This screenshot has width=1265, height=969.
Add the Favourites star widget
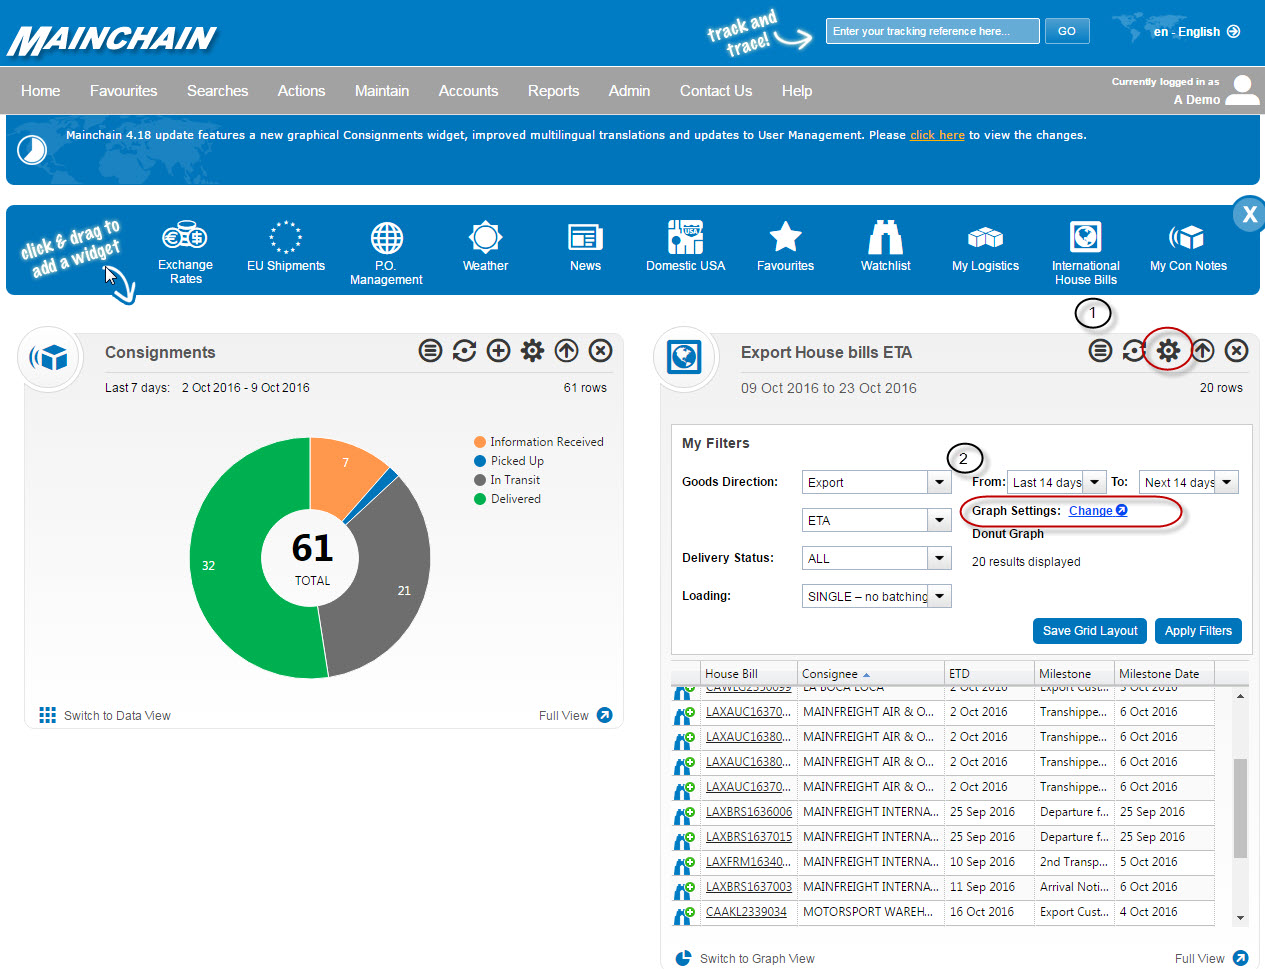pyautogui.click(x=785, y=246)
